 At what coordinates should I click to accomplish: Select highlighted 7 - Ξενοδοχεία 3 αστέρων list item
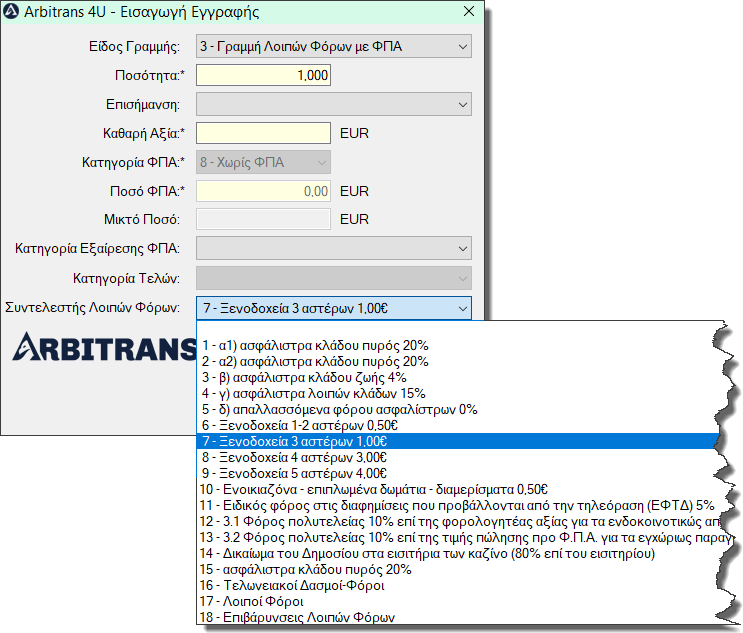point(458,441)
